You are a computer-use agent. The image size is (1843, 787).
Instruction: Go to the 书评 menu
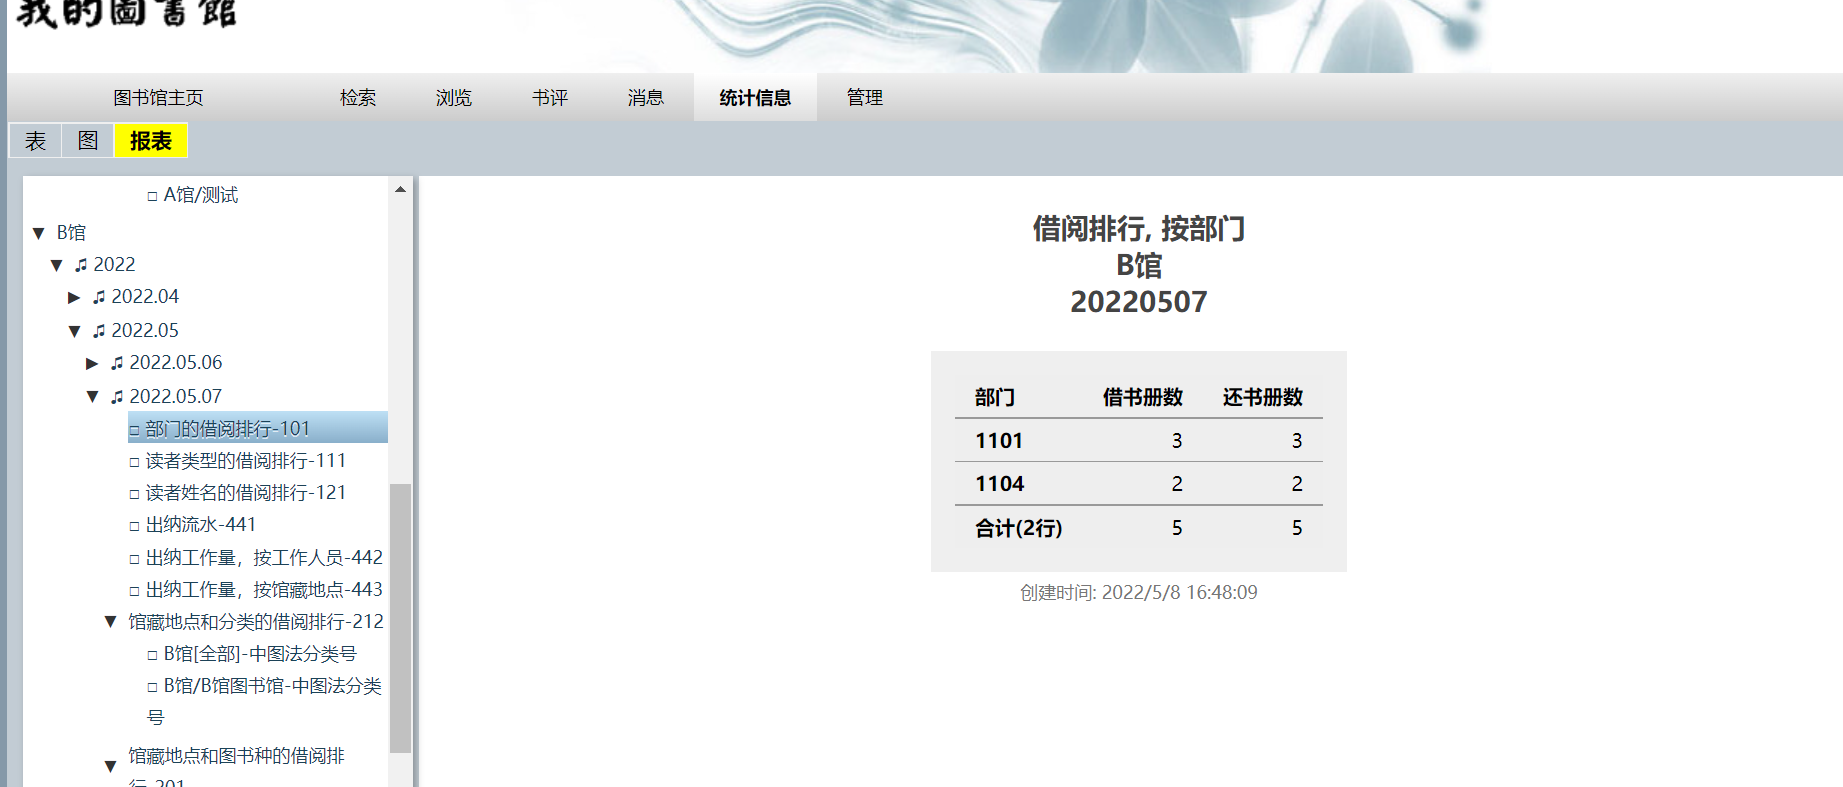[x=550, y=98]
